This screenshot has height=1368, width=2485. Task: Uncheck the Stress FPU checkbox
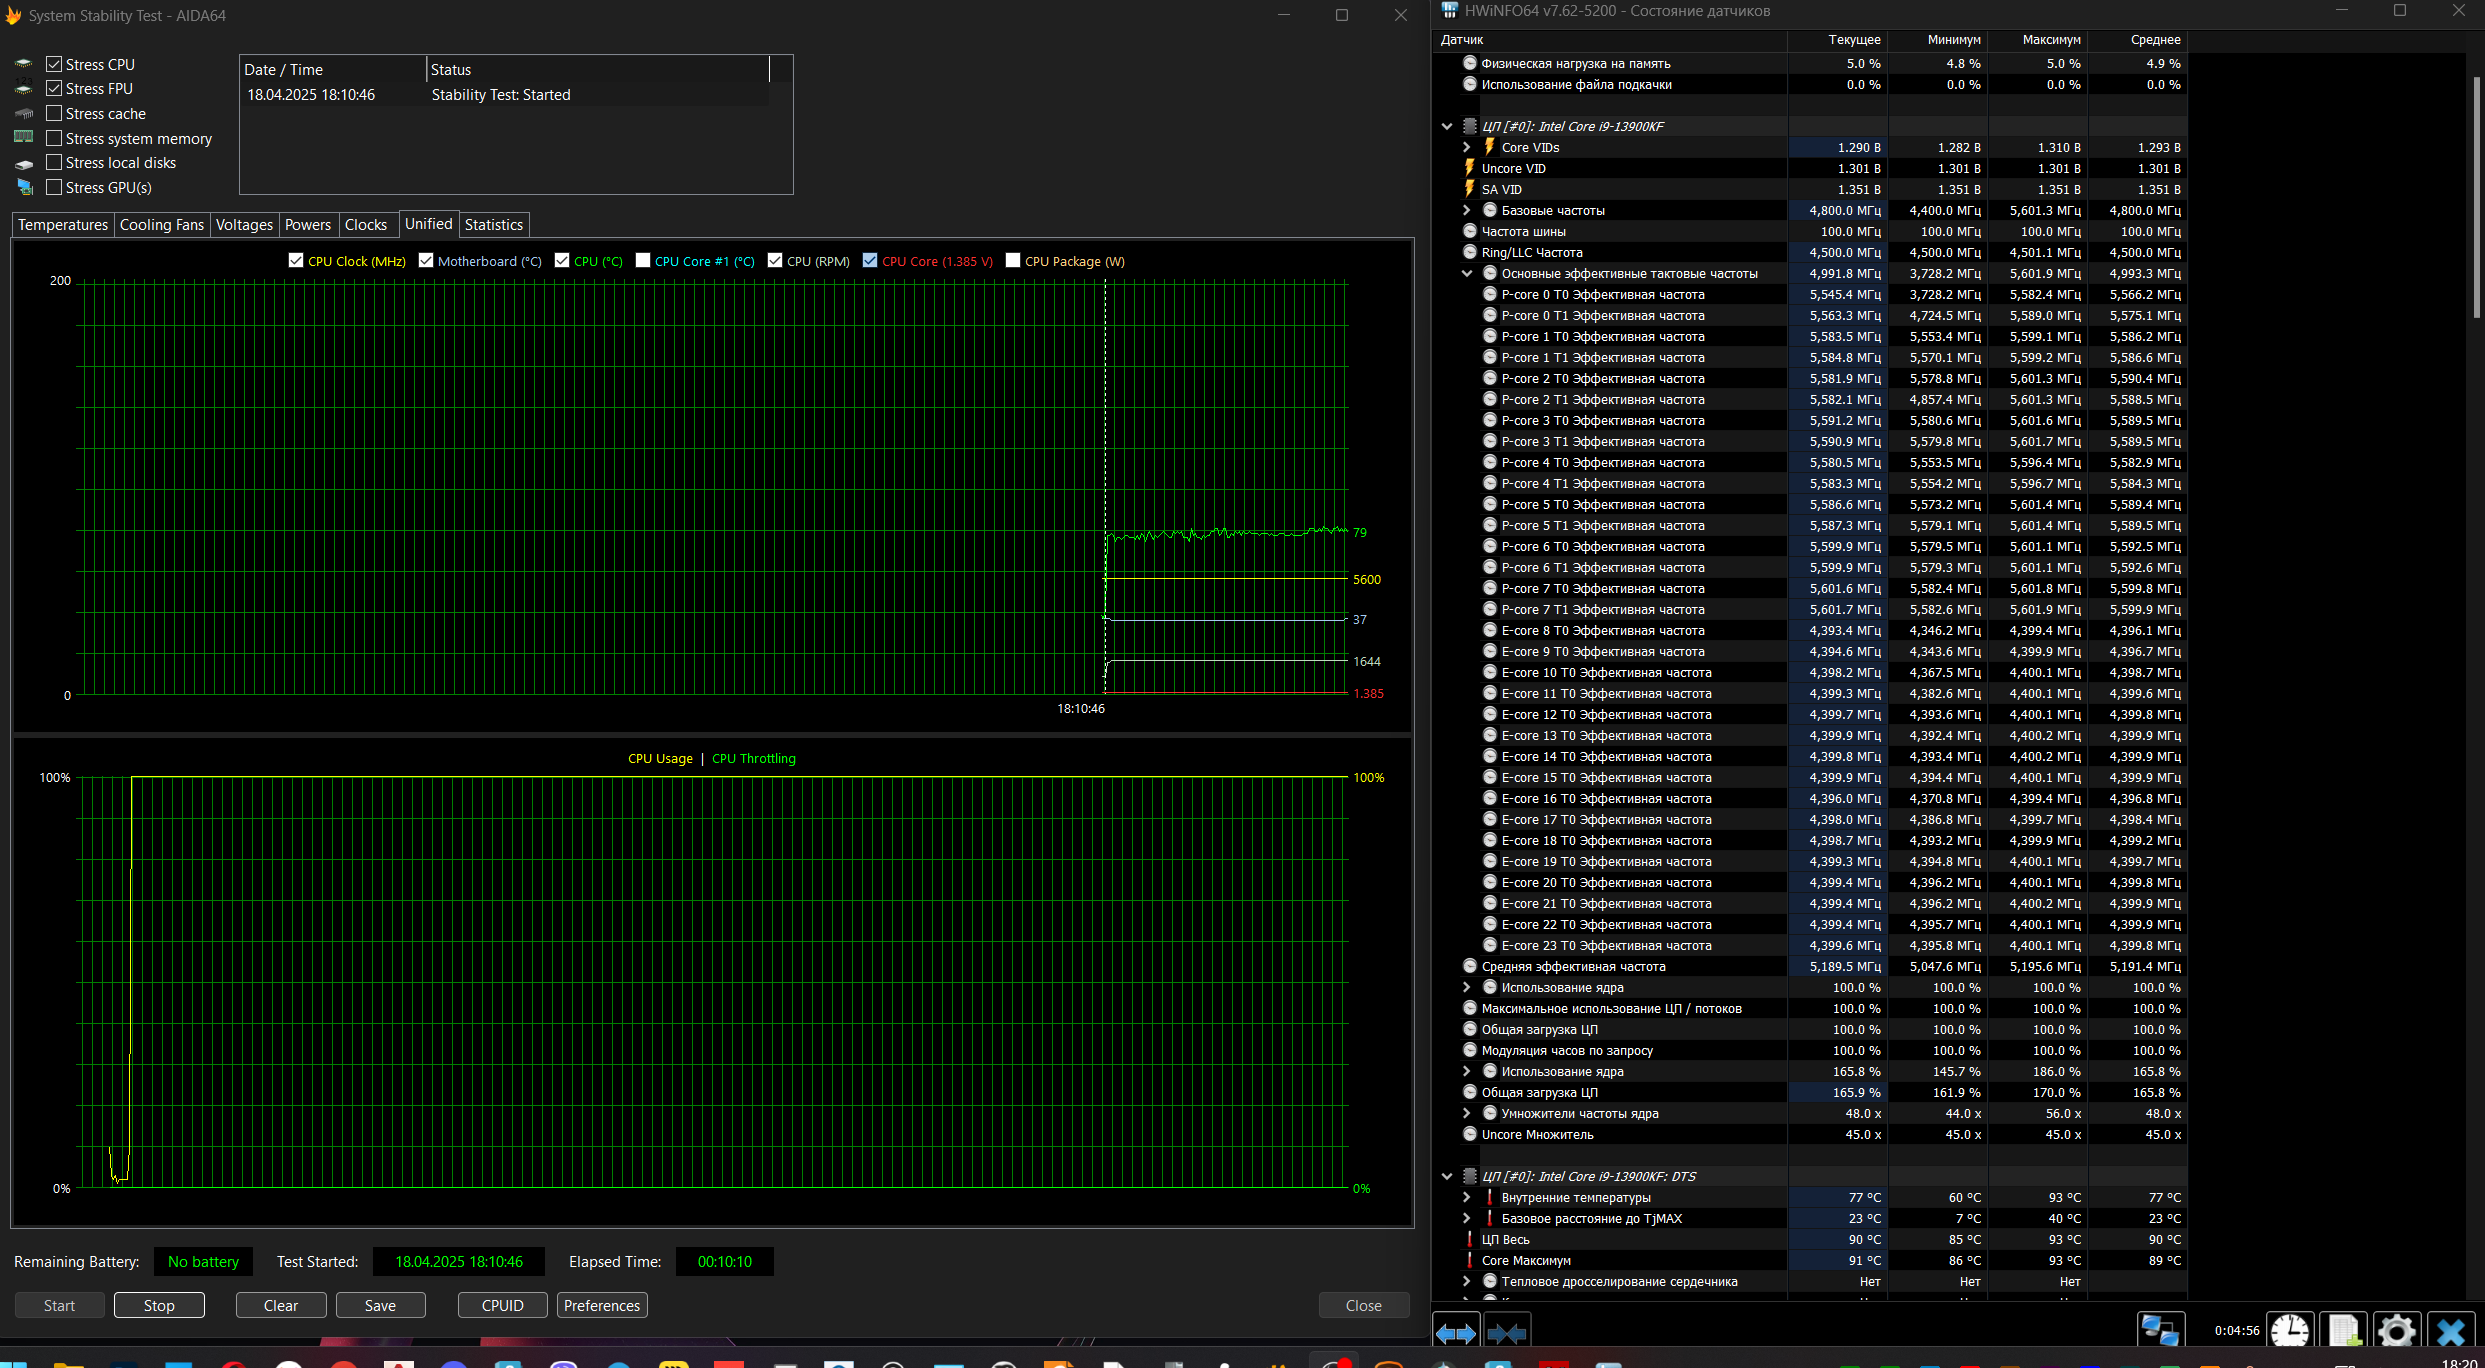point(54,89)
